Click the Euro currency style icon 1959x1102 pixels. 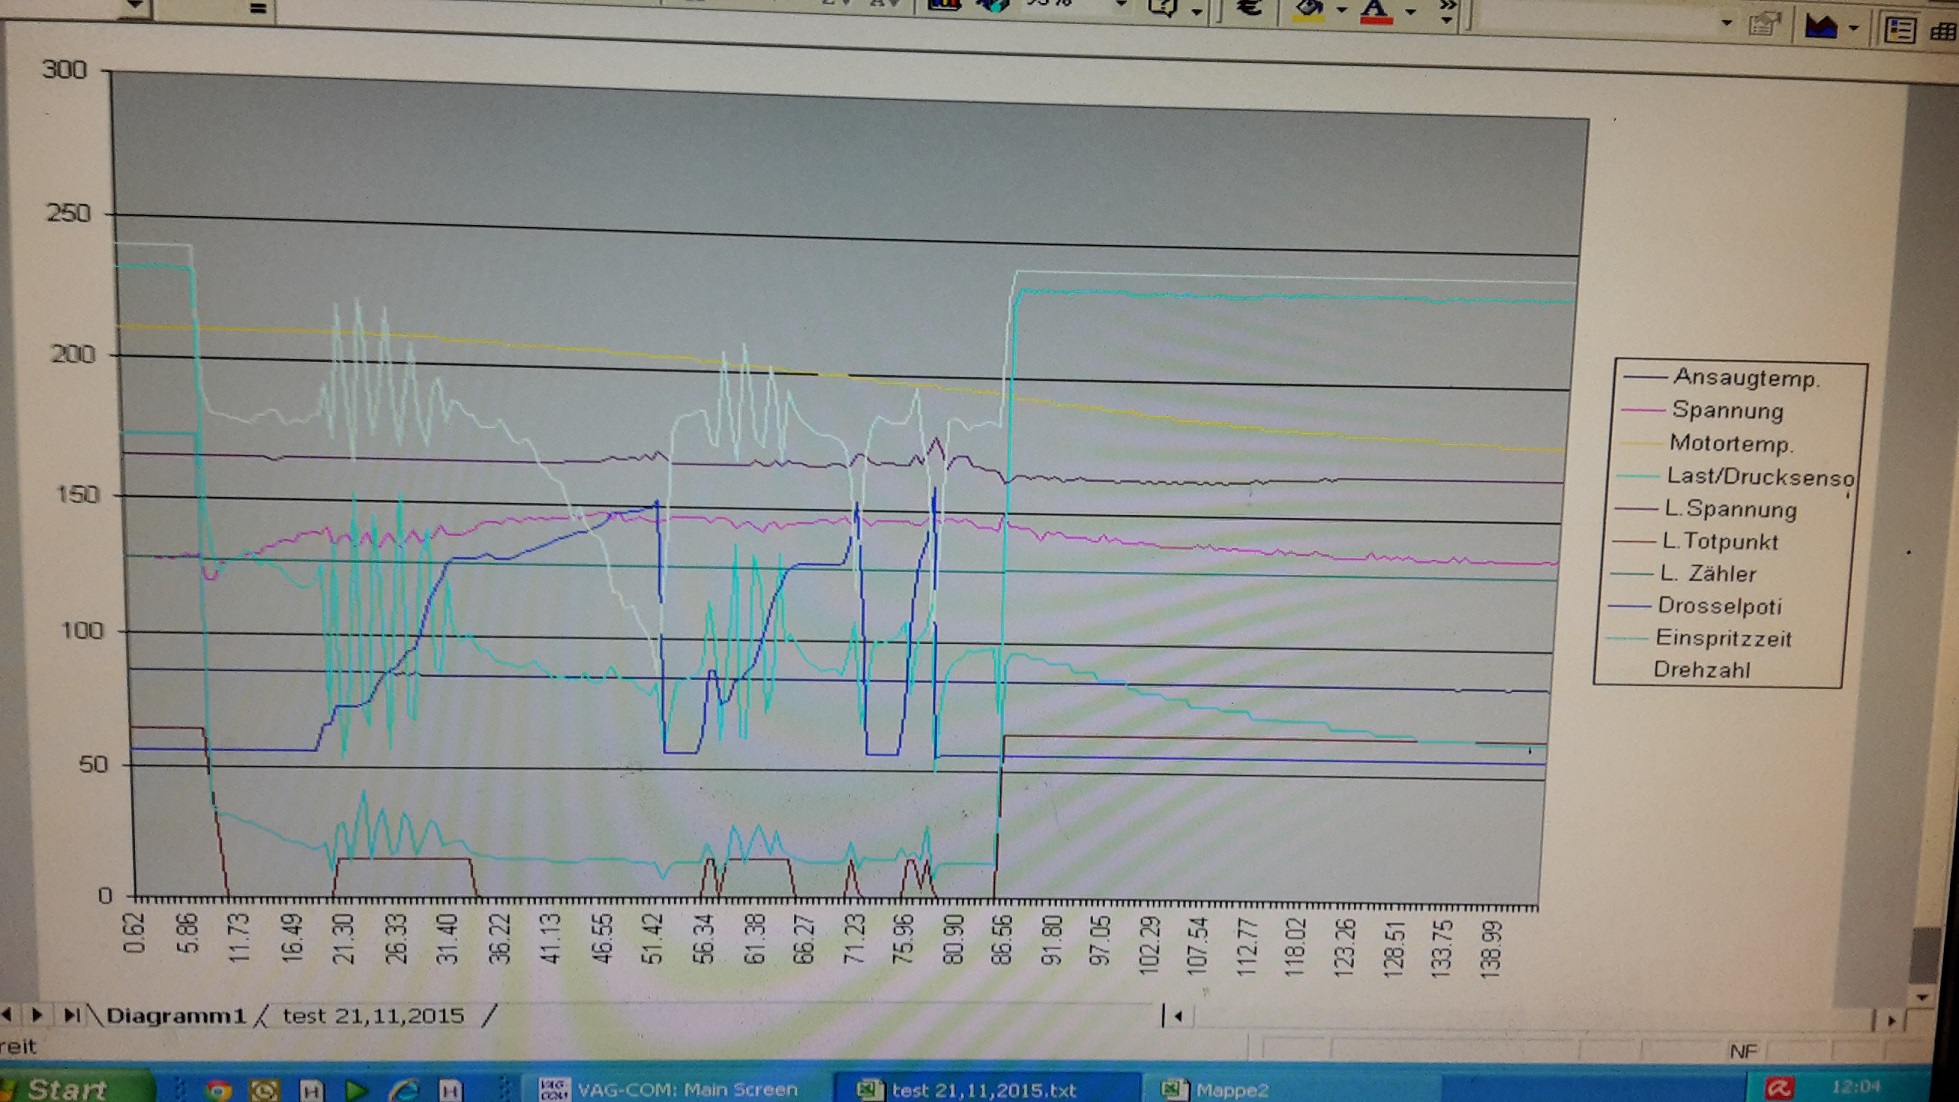tap(1249, 9)
